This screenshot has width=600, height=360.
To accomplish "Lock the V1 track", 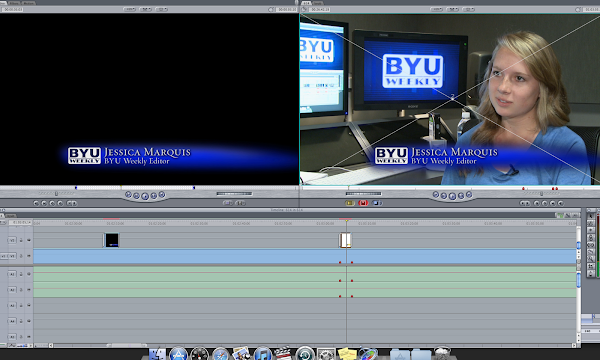I will (x=21, y=256).
